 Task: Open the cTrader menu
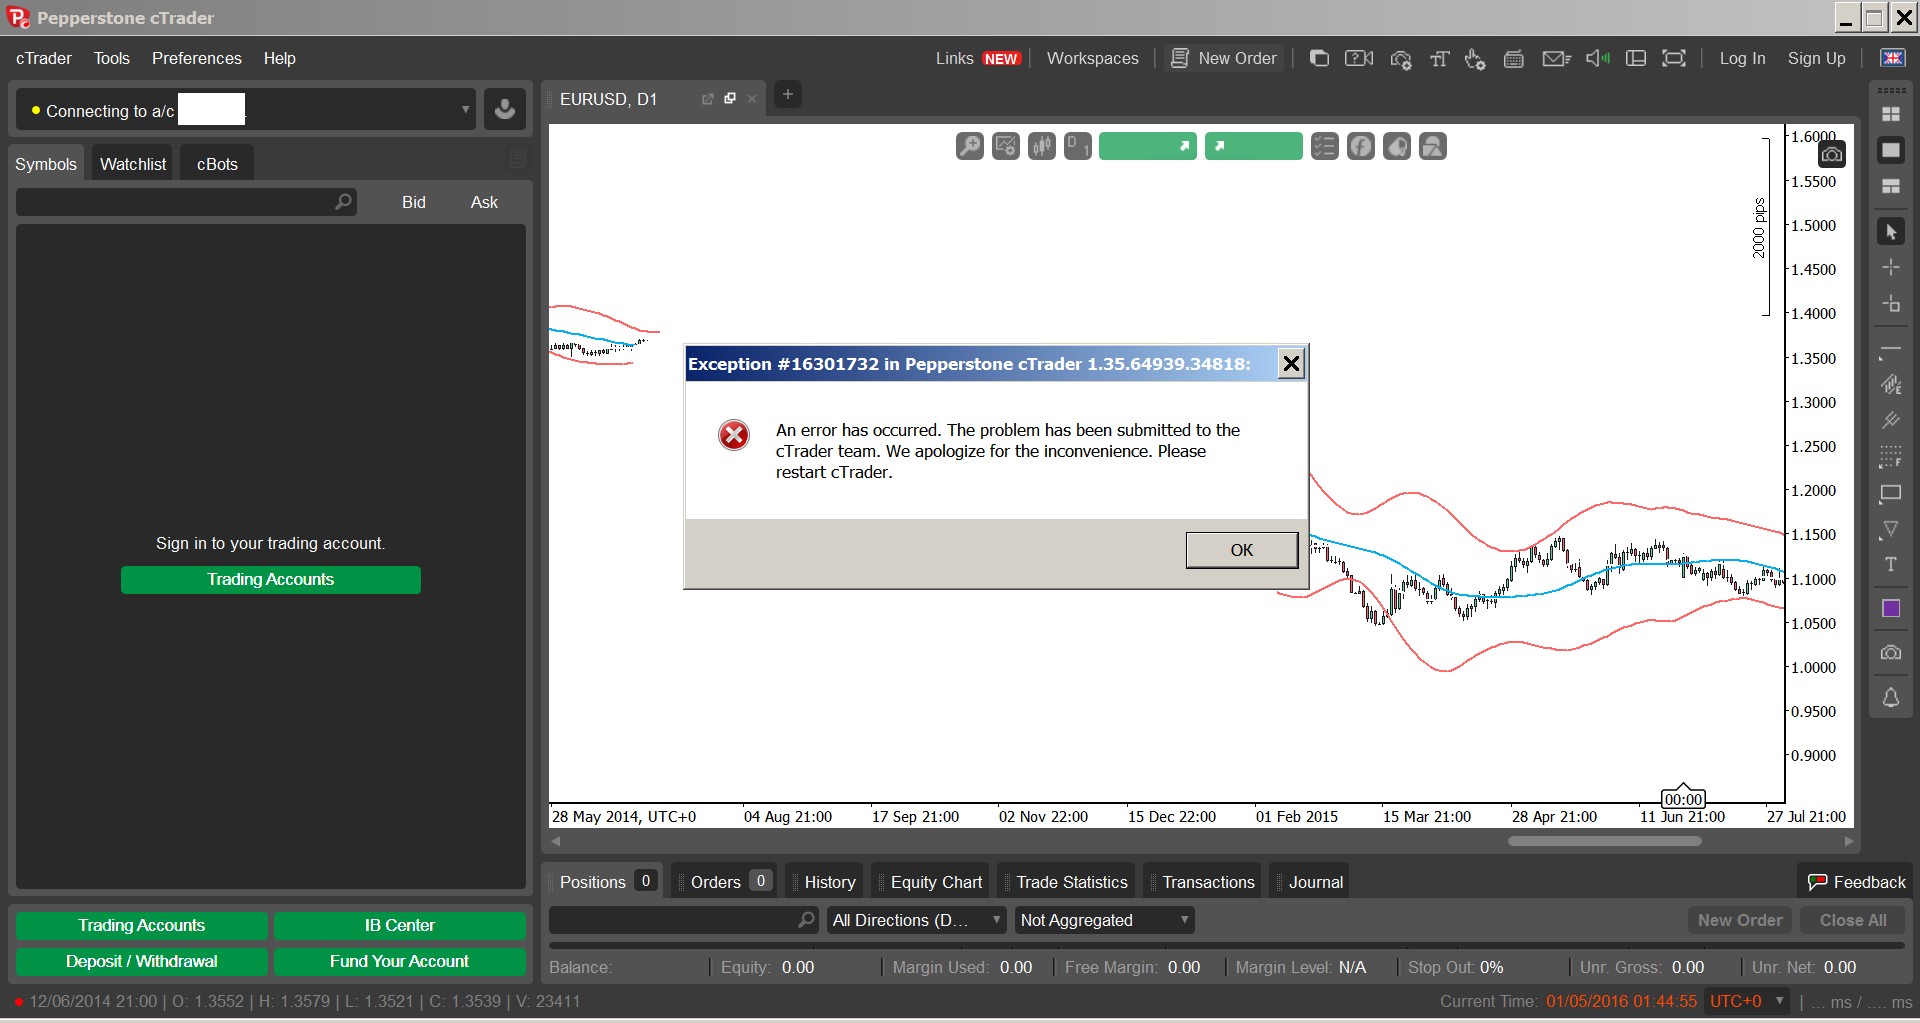[x=44, y=59]
